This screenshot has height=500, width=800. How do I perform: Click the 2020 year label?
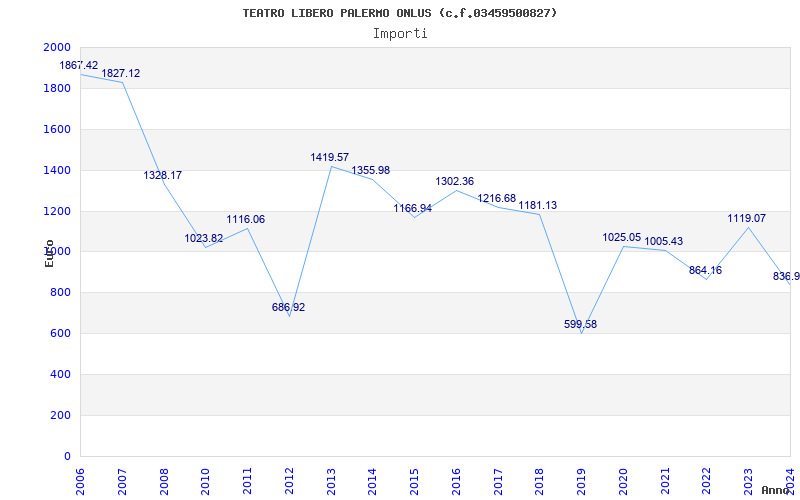point(623,482)
